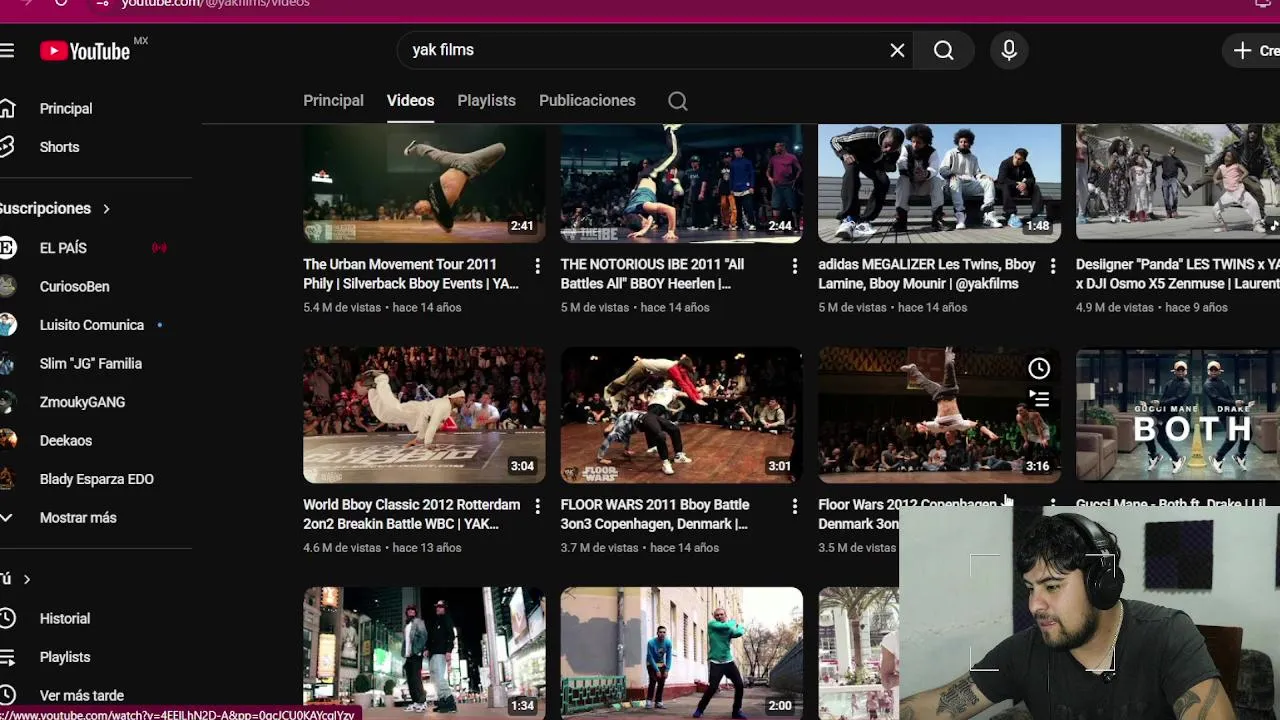Open title 'THE NOTORIOUS IBE 2011 All Battles All'
The height and width of the screenshot is (720, 1280).
652,274
